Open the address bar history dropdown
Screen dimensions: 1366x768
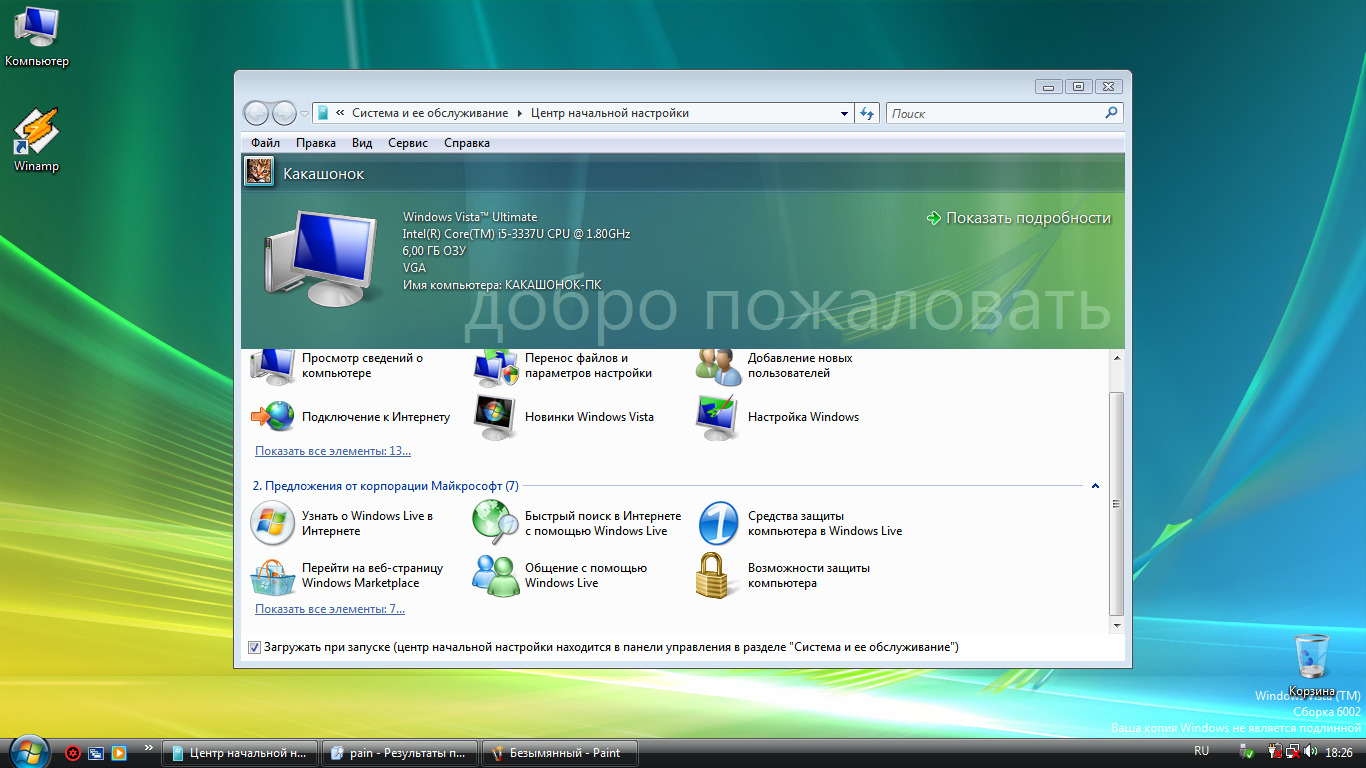point(845,113)
